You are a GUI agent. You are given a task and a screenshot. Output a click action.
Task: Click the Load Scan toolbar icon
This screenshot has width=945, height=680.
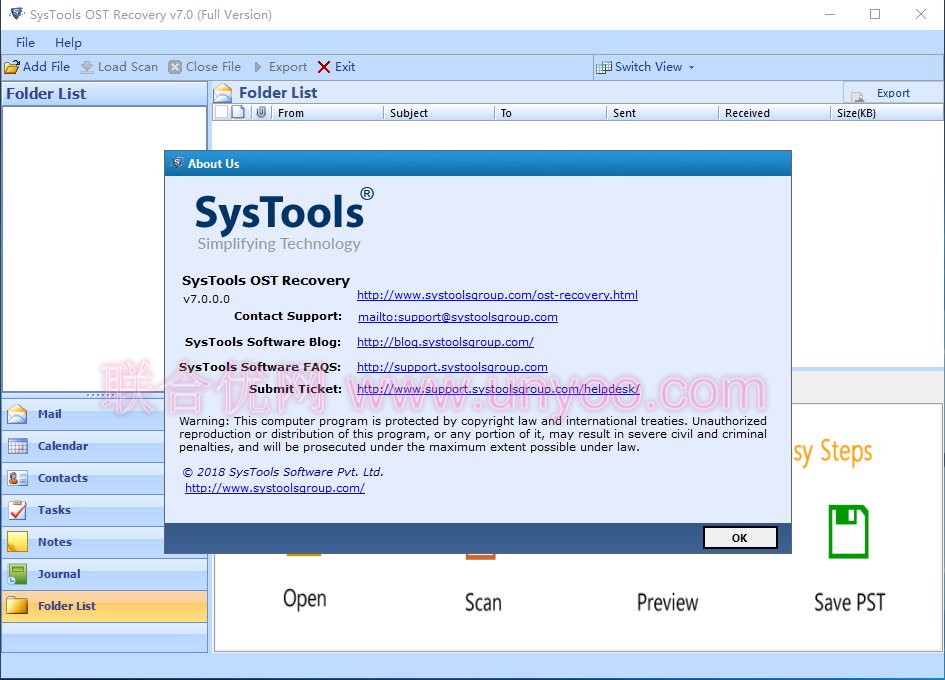point(87,67)
